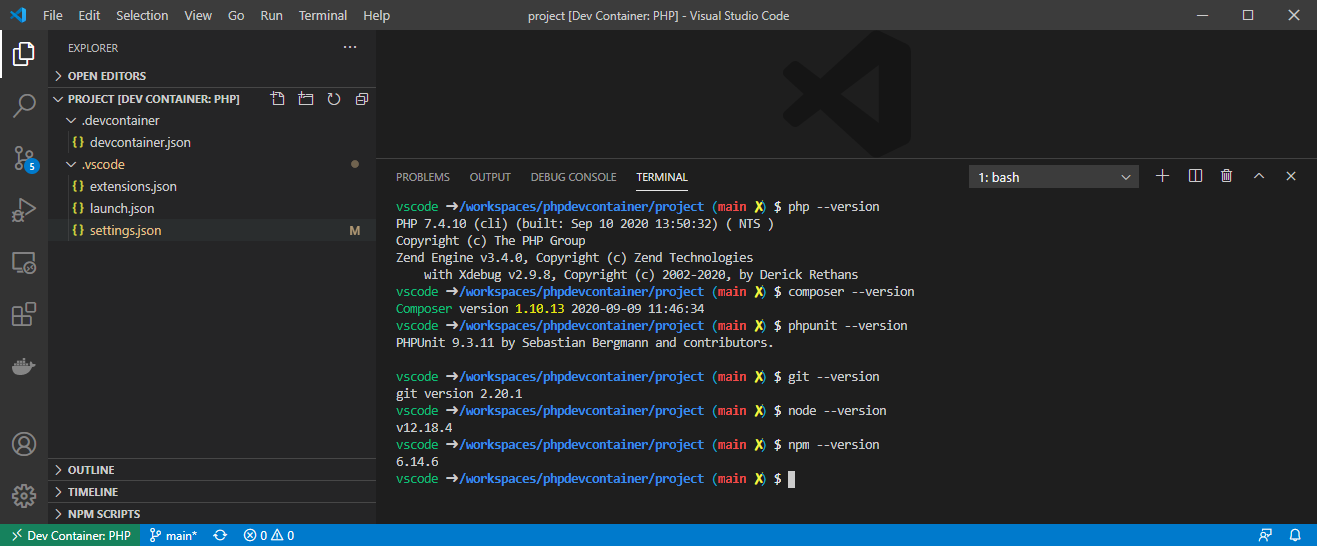
Task: Expand the NPM Scripts section
Action: tap(212, 514)
